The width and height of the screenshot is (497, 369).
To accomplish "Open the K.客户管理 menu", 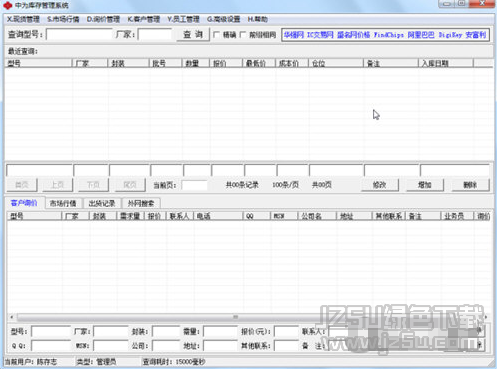I will 144,19.
